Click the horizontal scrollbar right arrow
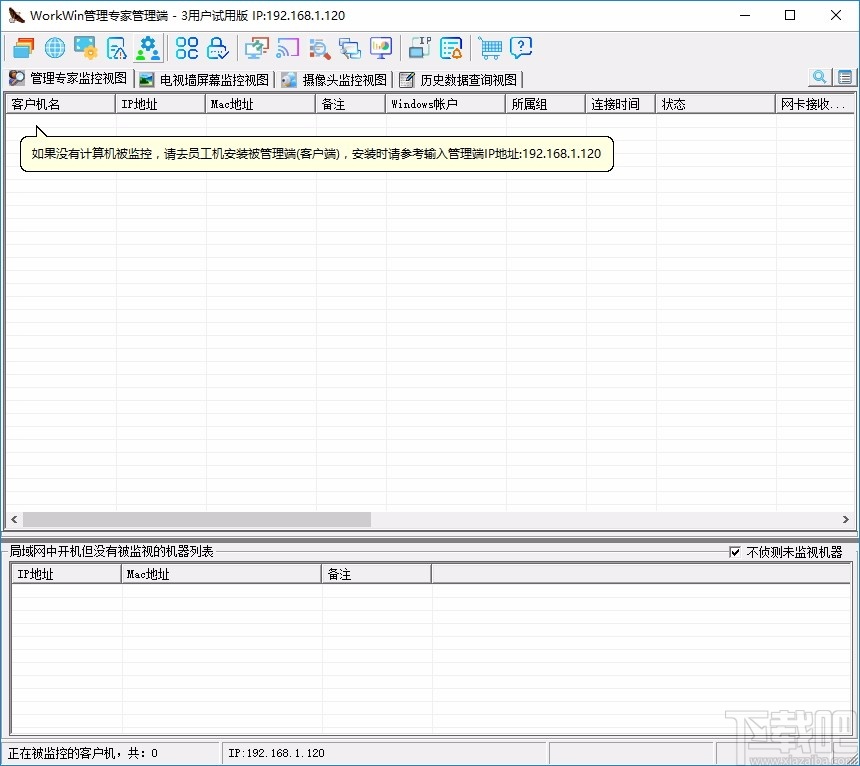 [846, 519]
